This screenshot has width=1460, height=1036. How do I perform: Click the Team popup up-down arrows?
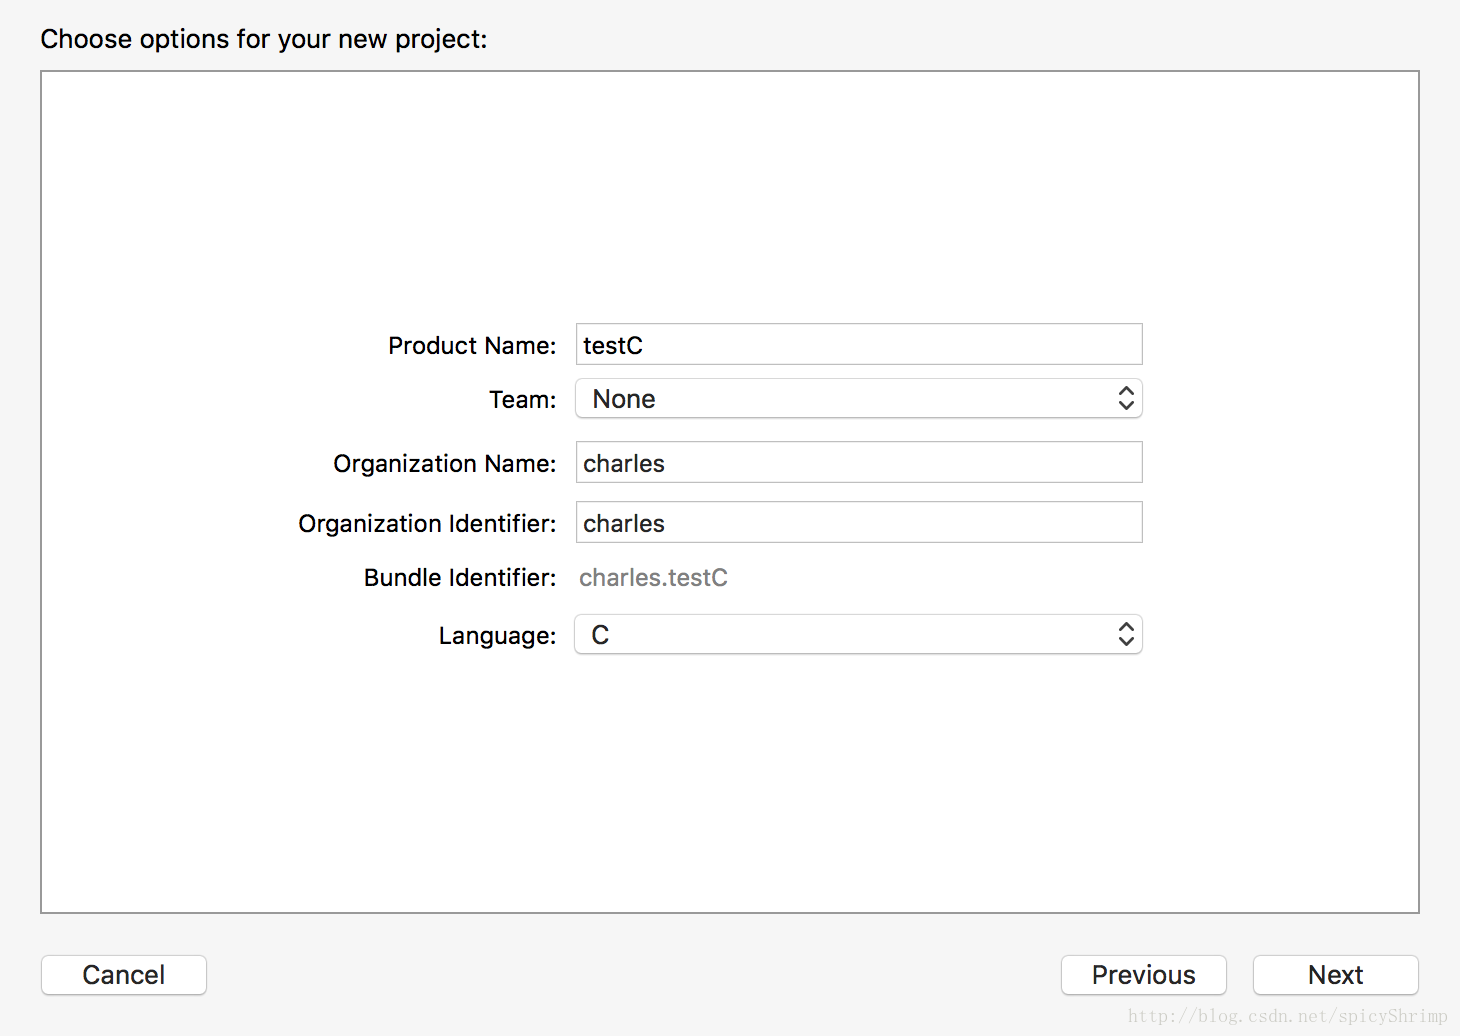(x=1126, y=399)
